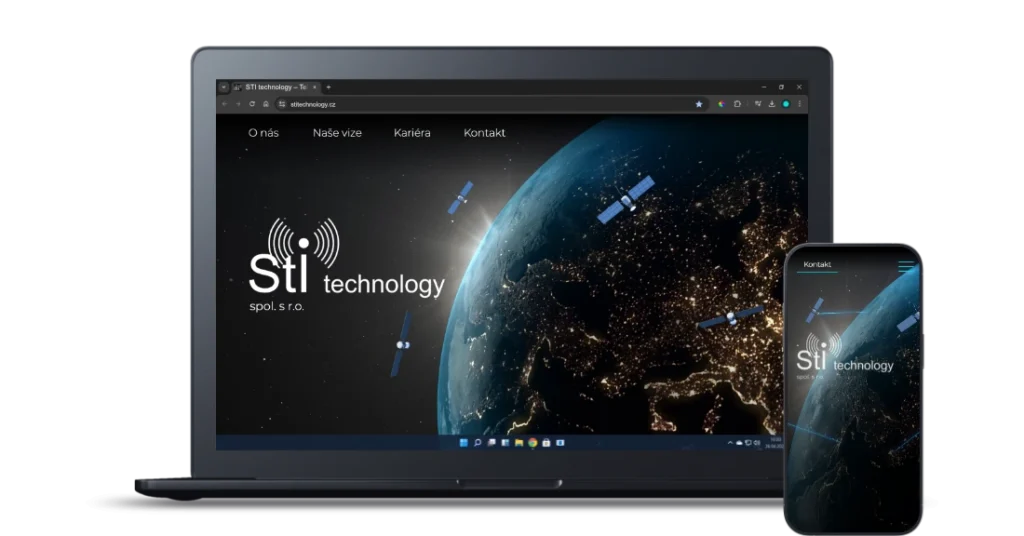
Task: Expand hidden system tray icons chevron
Action: click(x=730, y=443)
